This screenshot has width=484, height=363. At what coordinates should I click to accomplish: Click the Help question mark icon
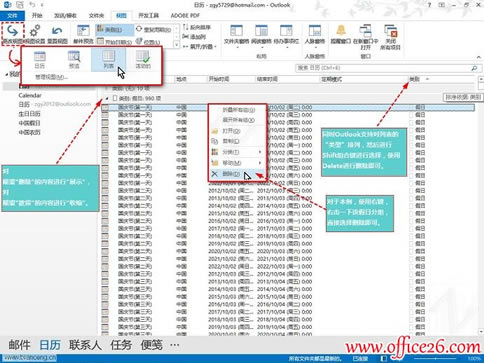(x=429, y=5)
